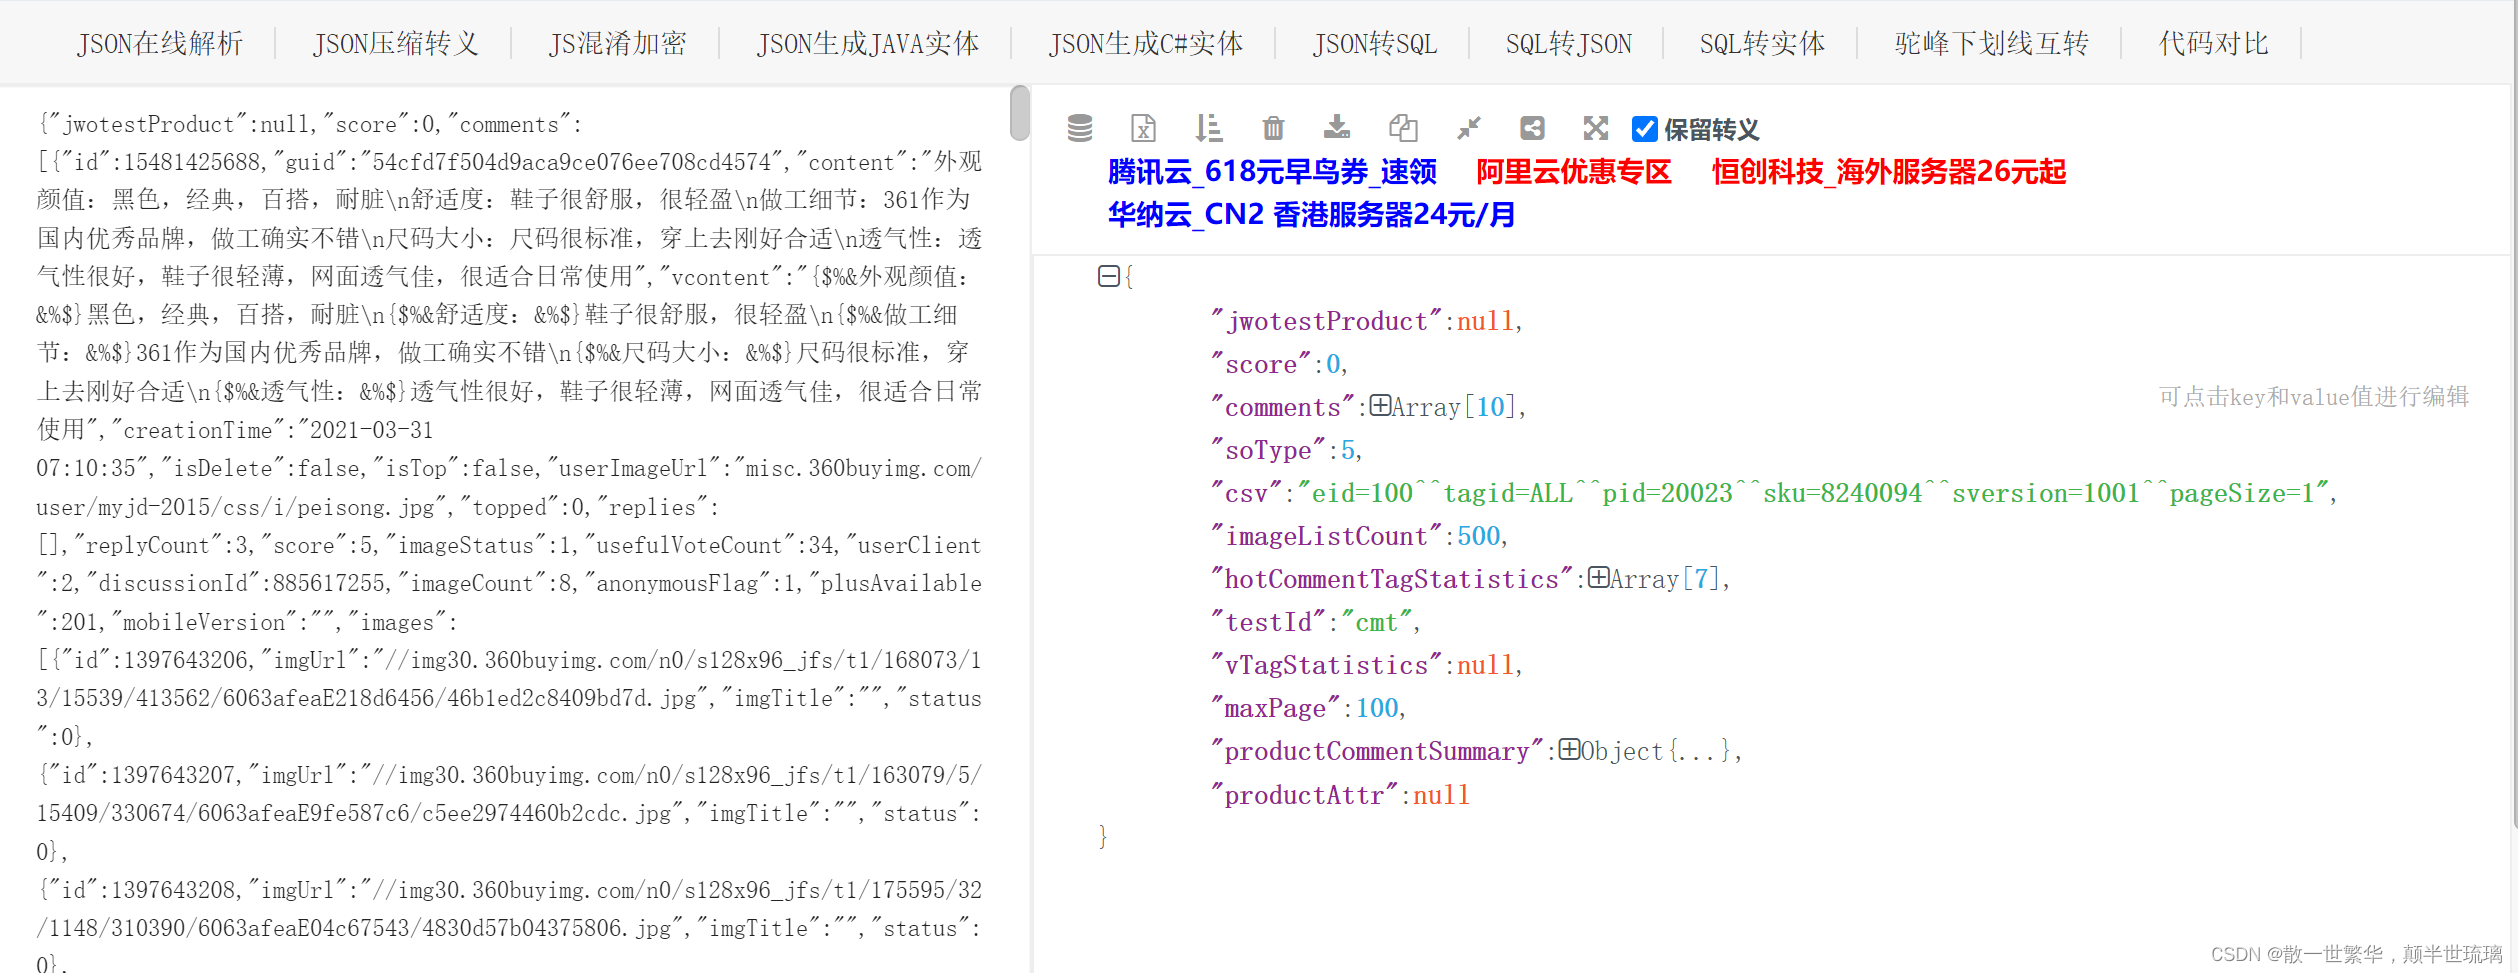Open the 恒创科技_海外服务器26元起 link
This screenshot has height=973, width=2518.
point(1889,172)
